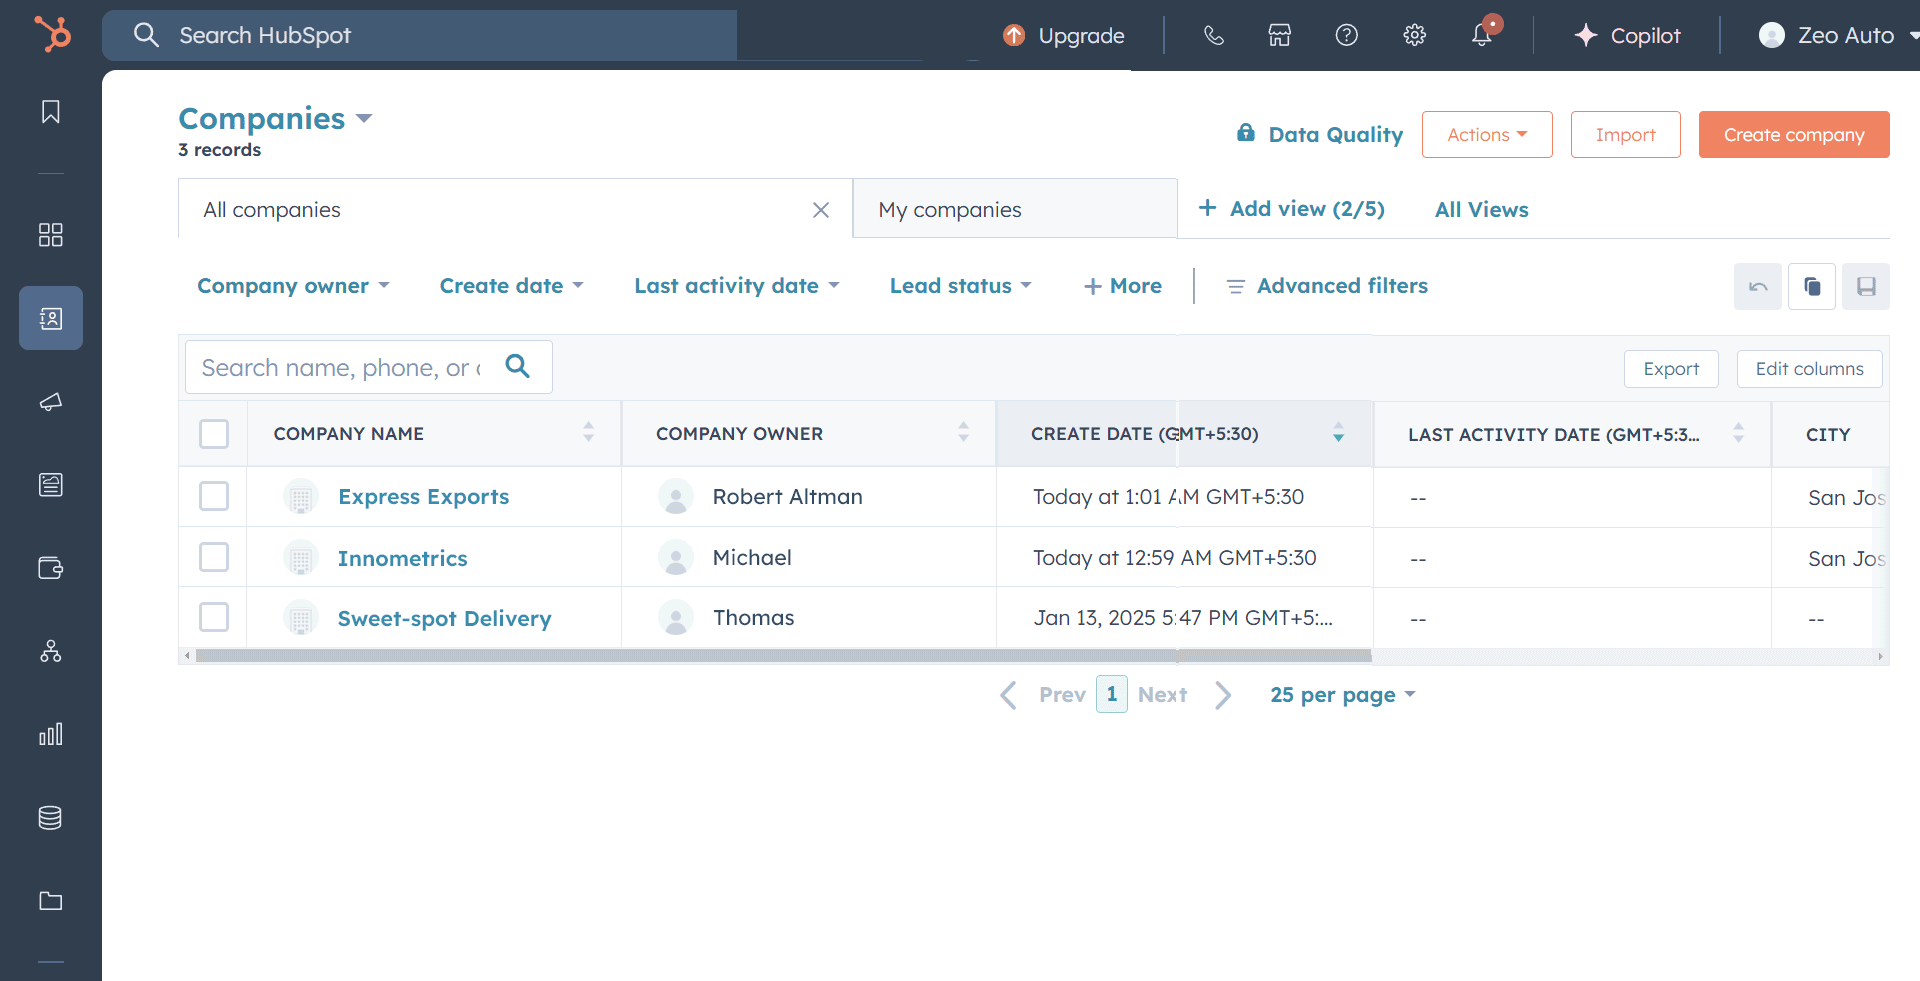The height and width of the screenshot is (981, 1920).
Task: Open the Help icon
Action: pos(1347,35)
